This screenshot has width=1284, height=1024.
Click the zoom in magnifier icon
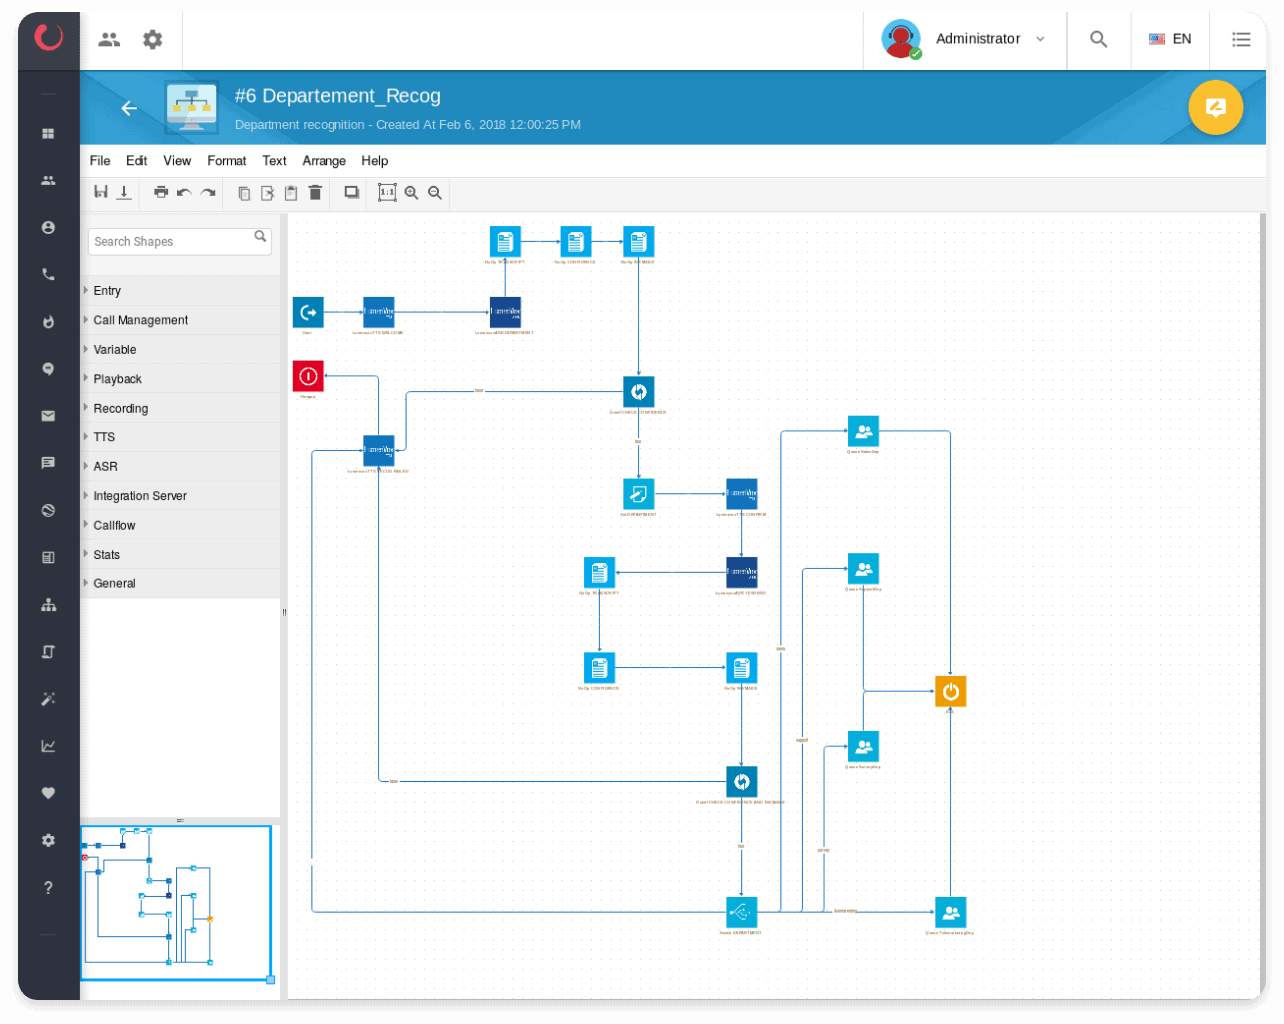click(x=411, y=192)
